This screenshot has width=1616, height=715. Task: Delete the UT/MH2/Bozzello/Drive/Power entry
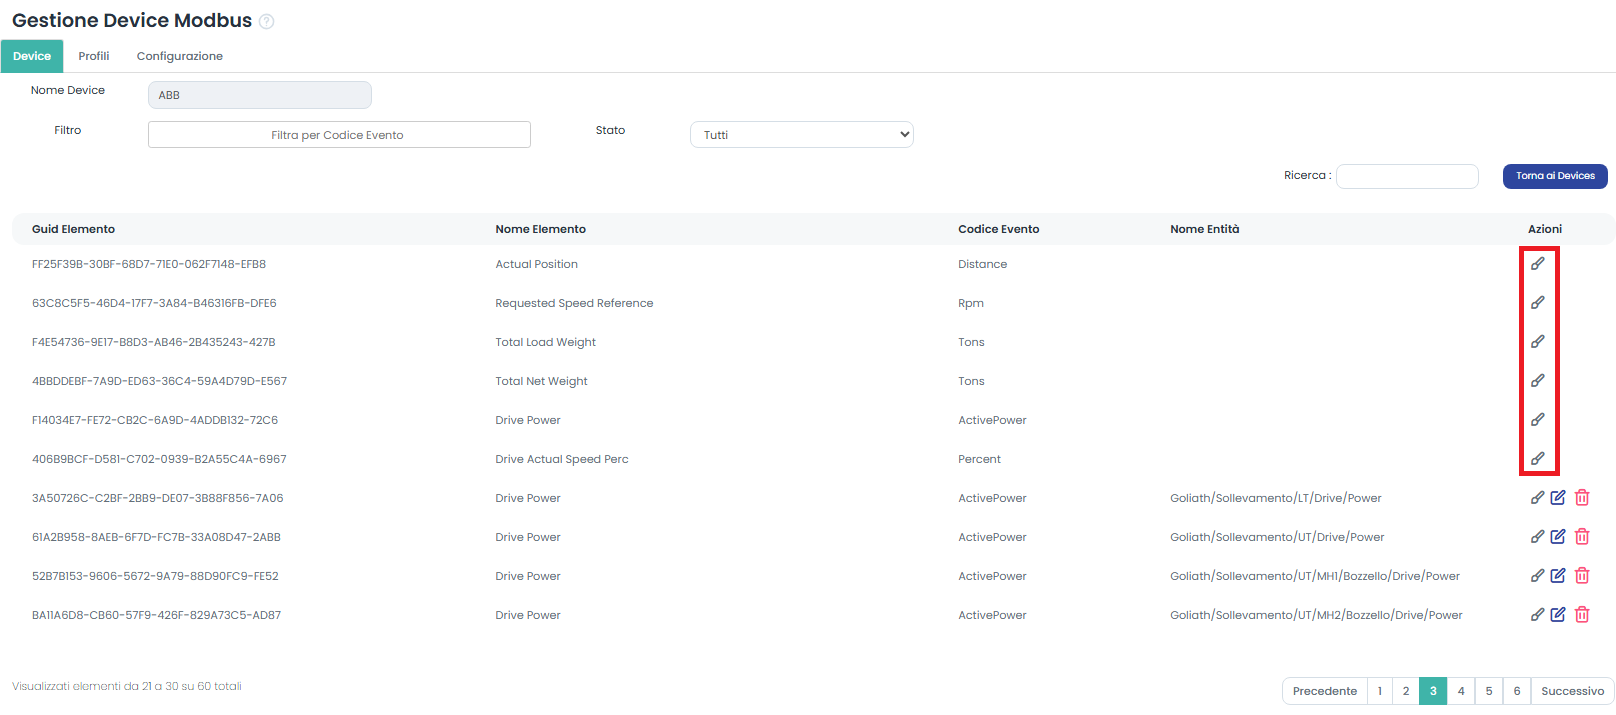click(1582, 615)
